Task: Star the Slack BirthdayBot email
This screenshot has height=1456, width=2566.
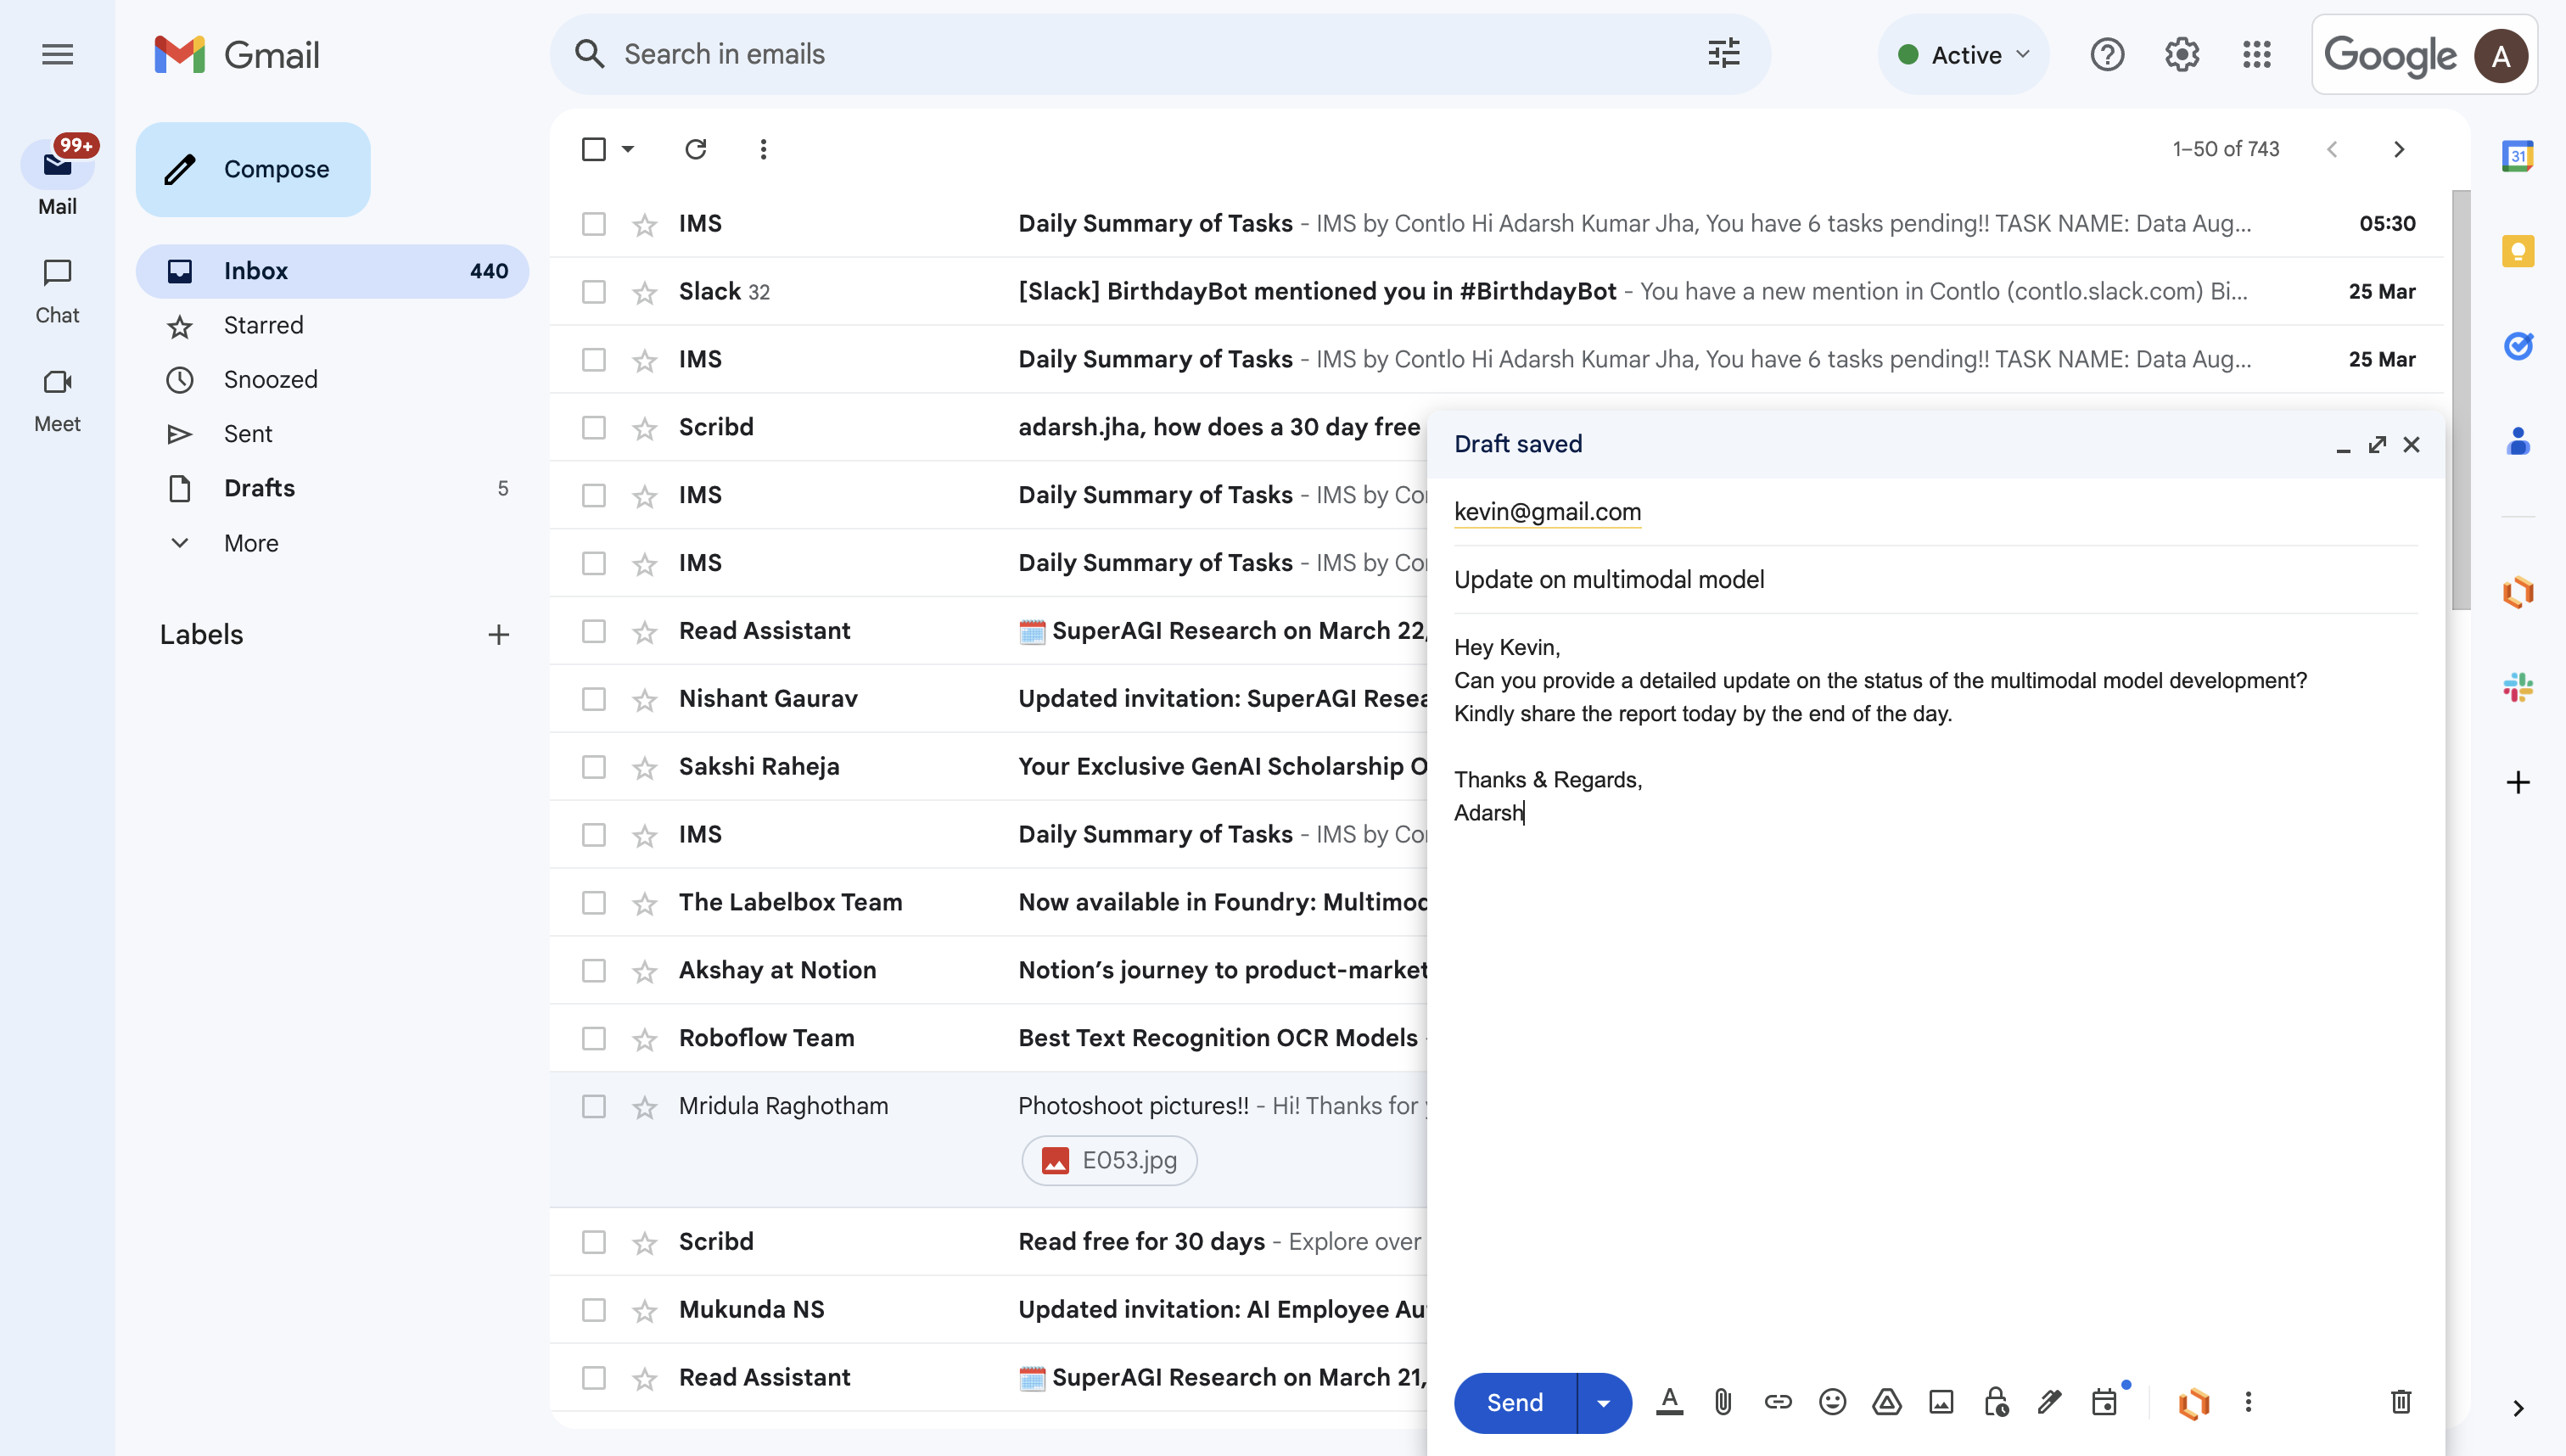Action: 644,292
